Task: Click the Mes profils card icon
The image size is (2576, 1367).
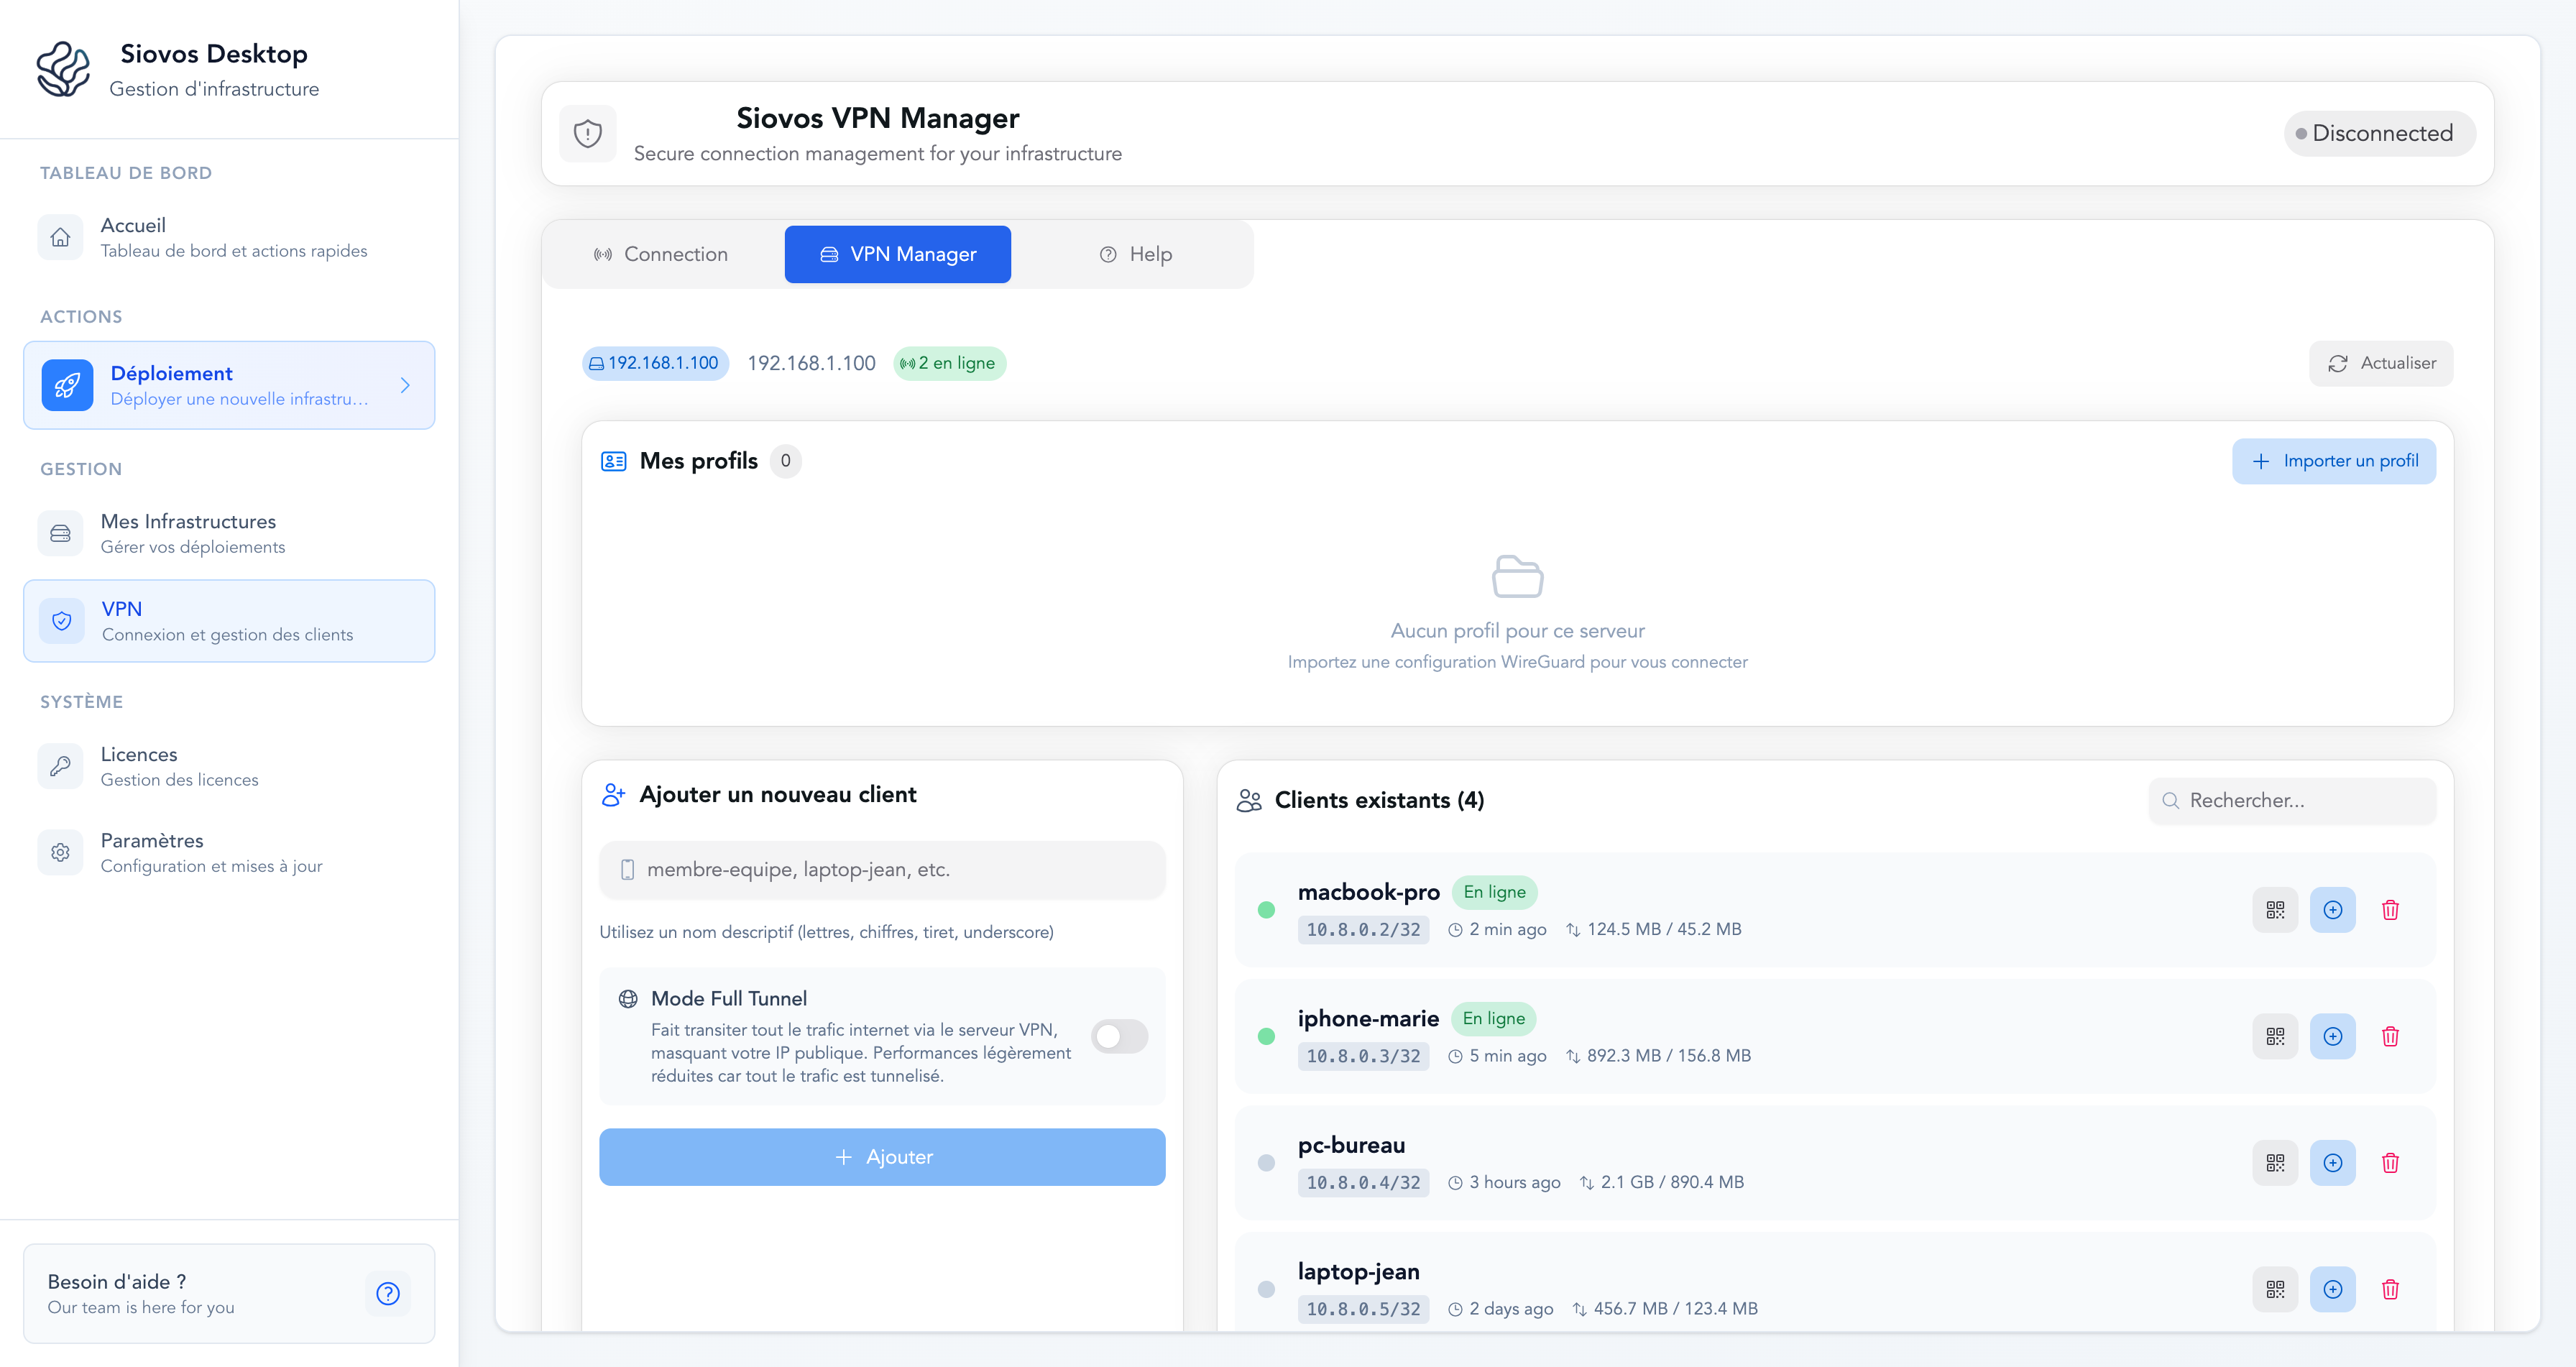Action: [613, 461]
